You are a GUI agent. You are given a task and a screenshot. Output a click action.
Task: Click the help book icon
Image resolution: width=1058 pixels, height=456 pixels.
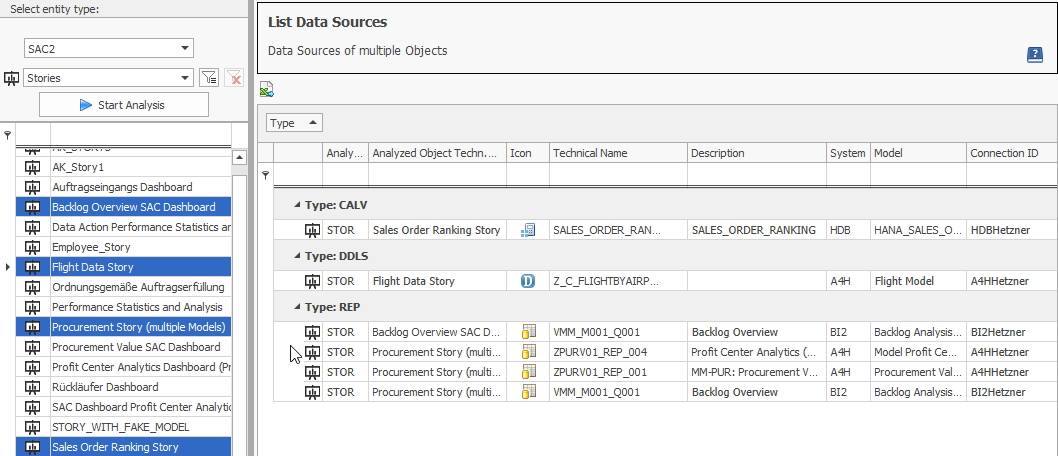pos(1035,55)
